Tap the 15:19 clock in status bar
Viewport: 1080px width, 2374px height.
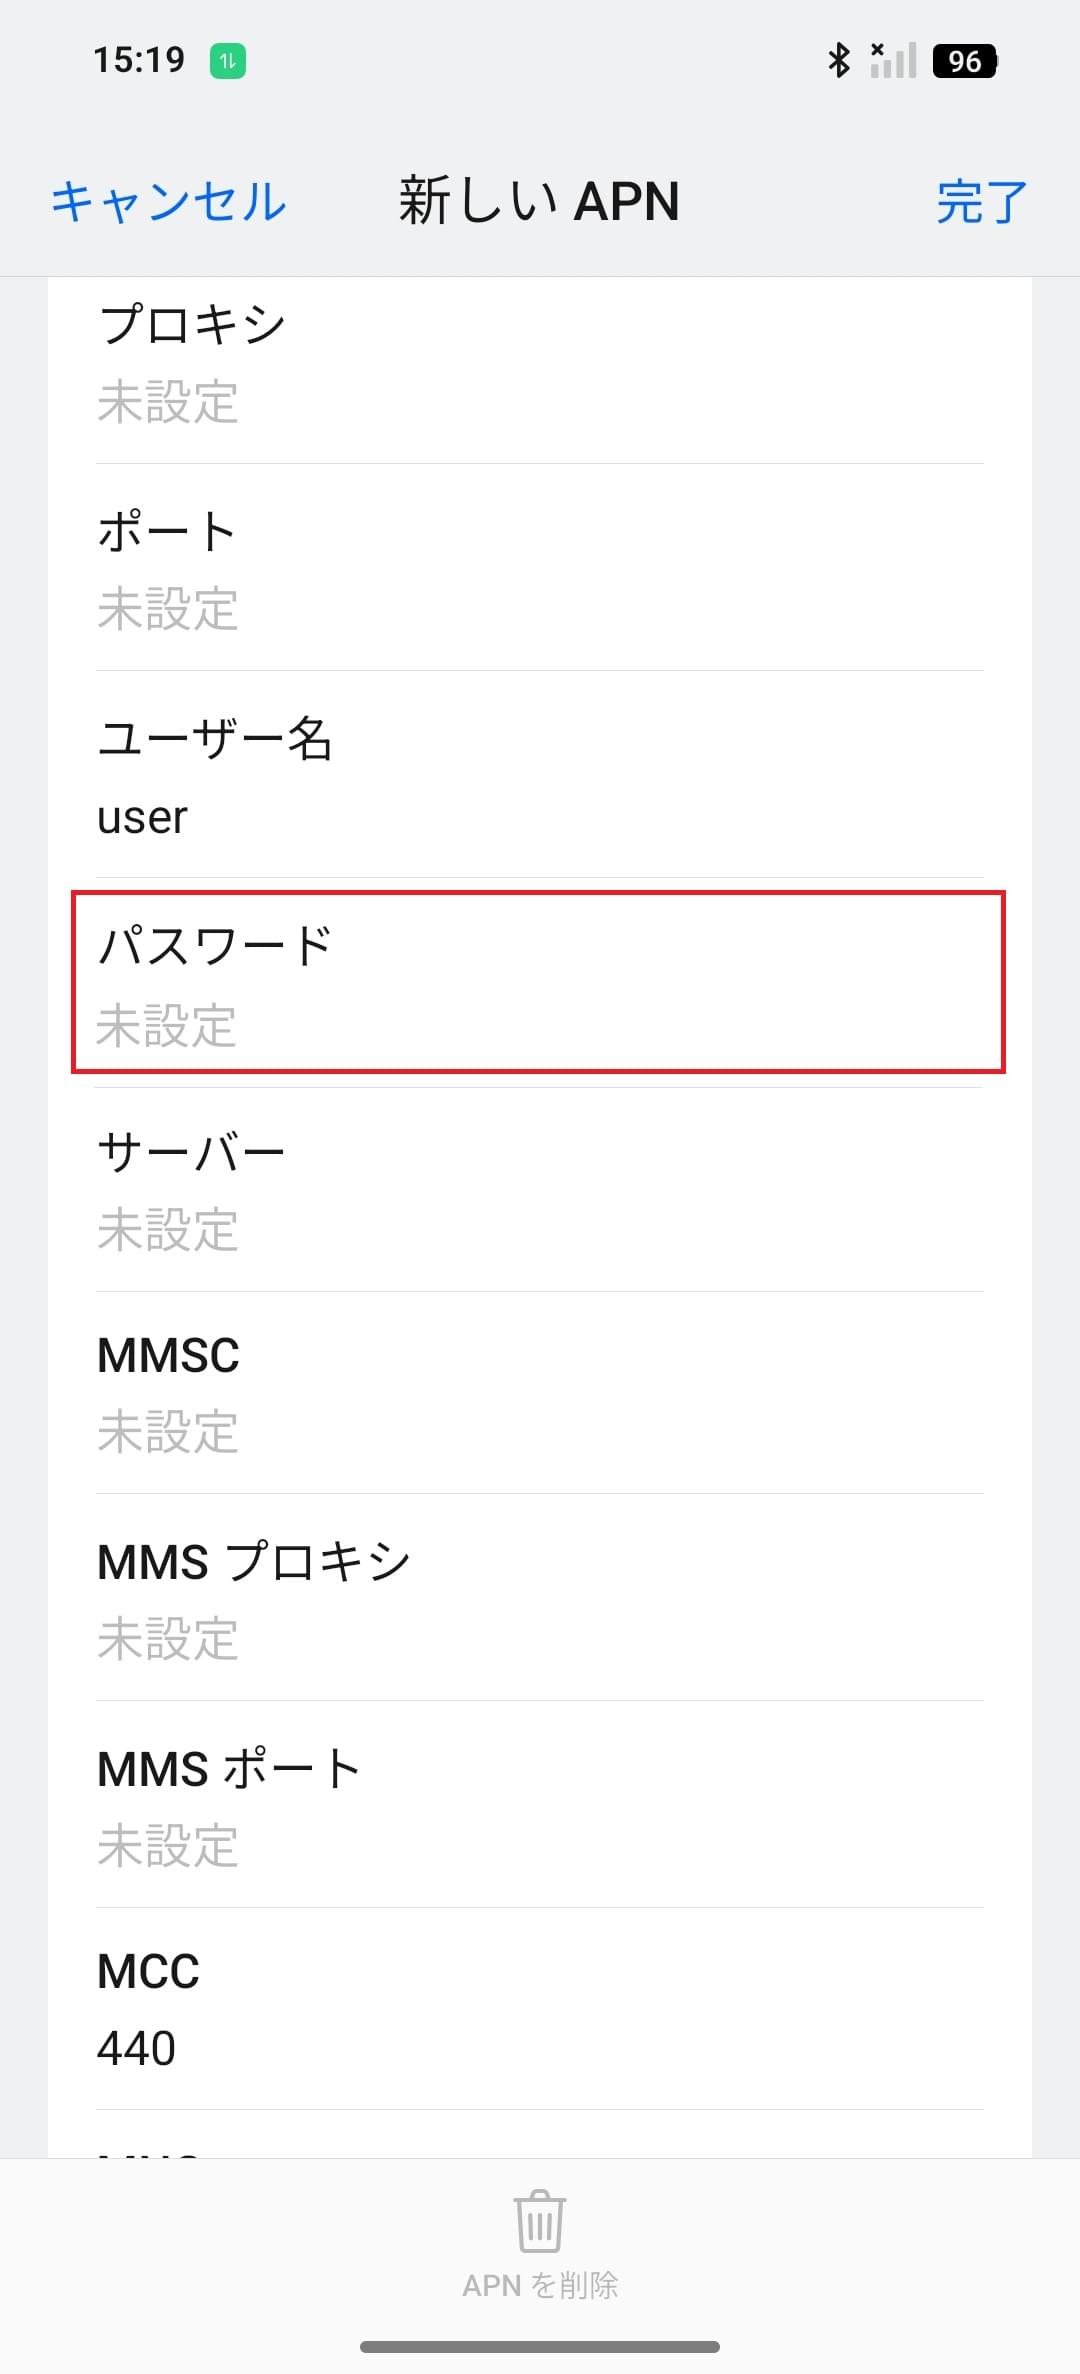pos(139,60)
